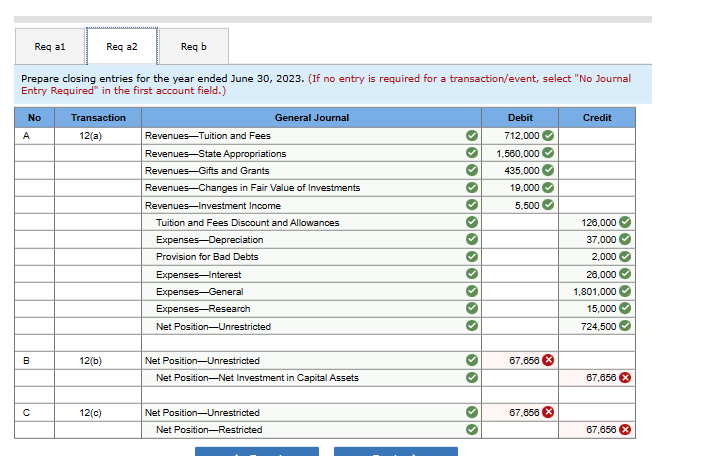Open account field Revenues—State Appropriations
Image resolution: width=710 pixels, height=456 pixels.
click(311, 153)
